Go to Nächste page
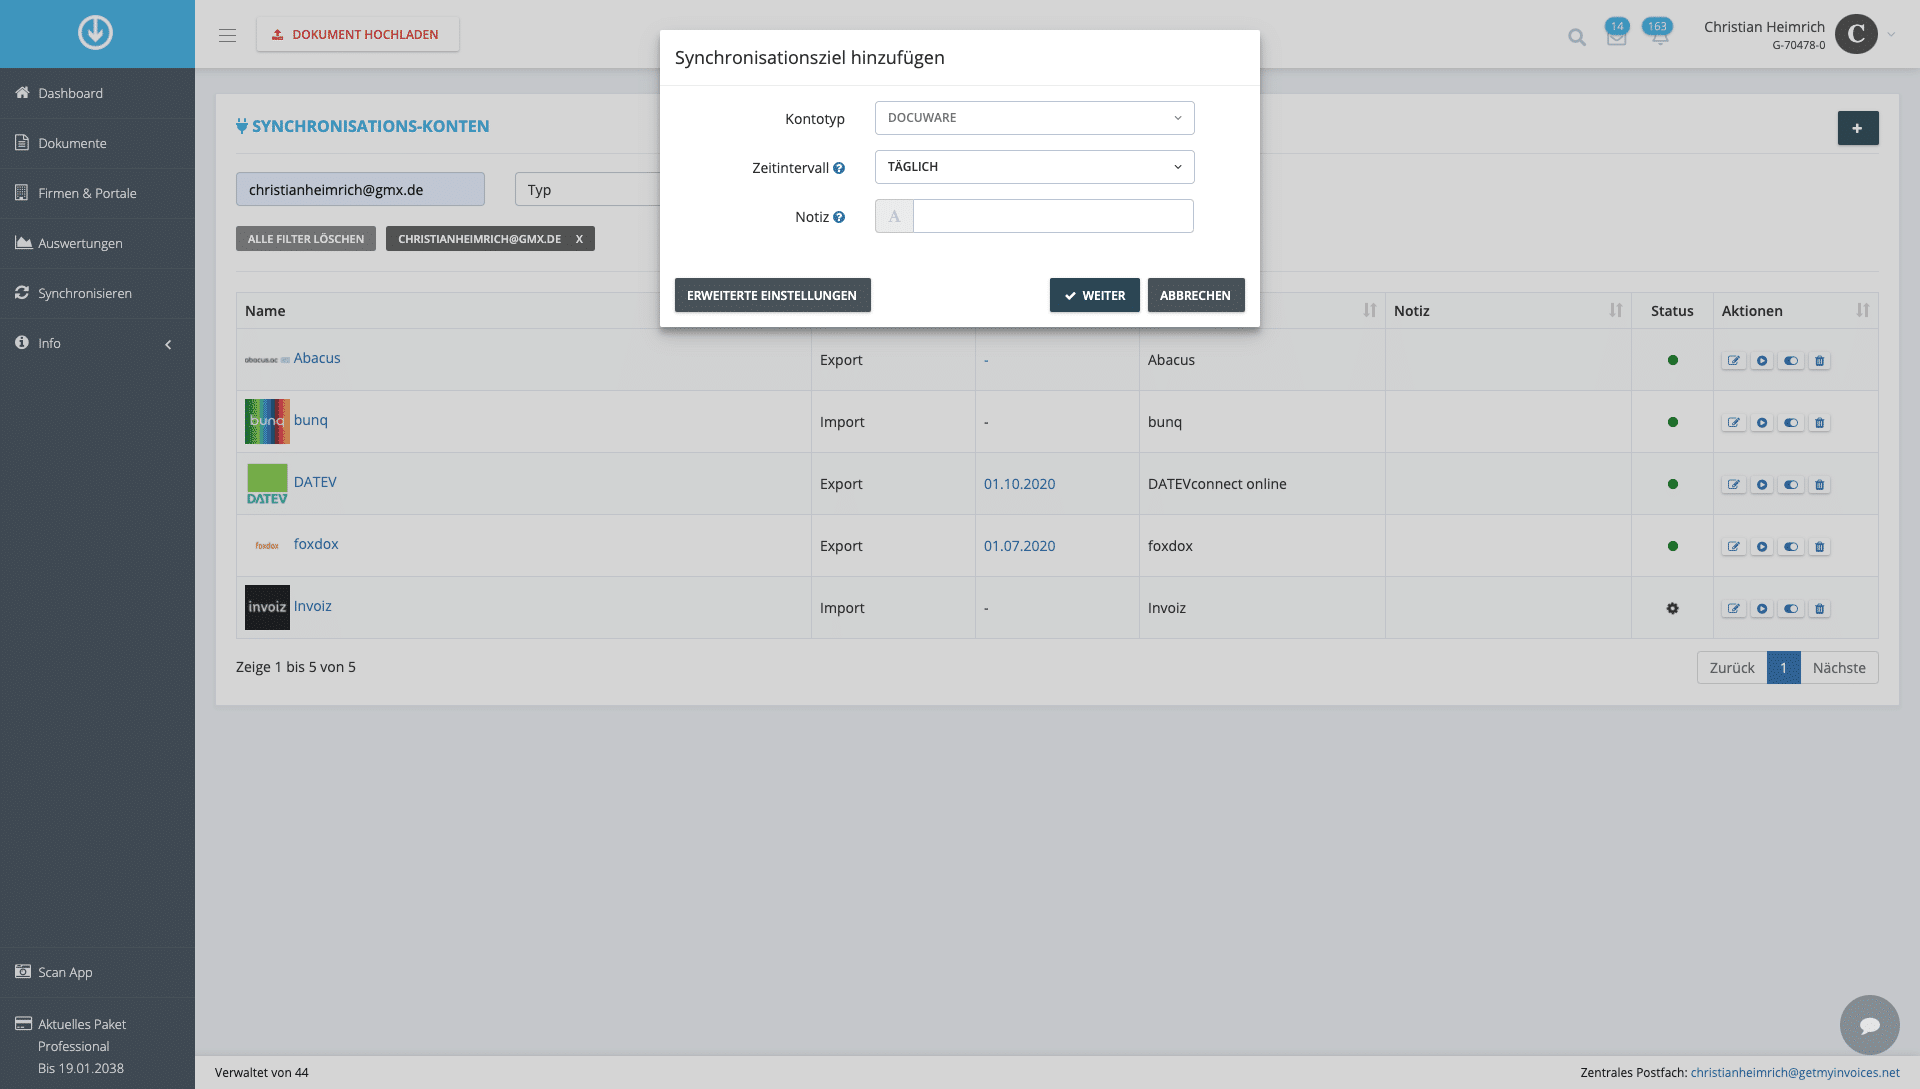The height and width of the screenshot is (1089, 1920). tap(1839, 668)
